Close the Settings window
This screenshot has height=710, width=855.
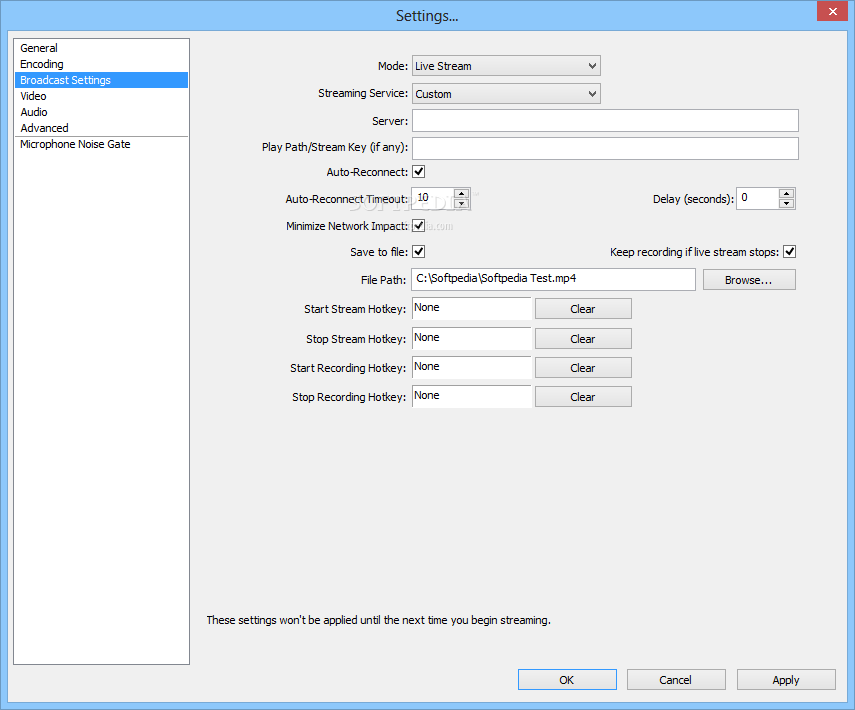point(832,11)
